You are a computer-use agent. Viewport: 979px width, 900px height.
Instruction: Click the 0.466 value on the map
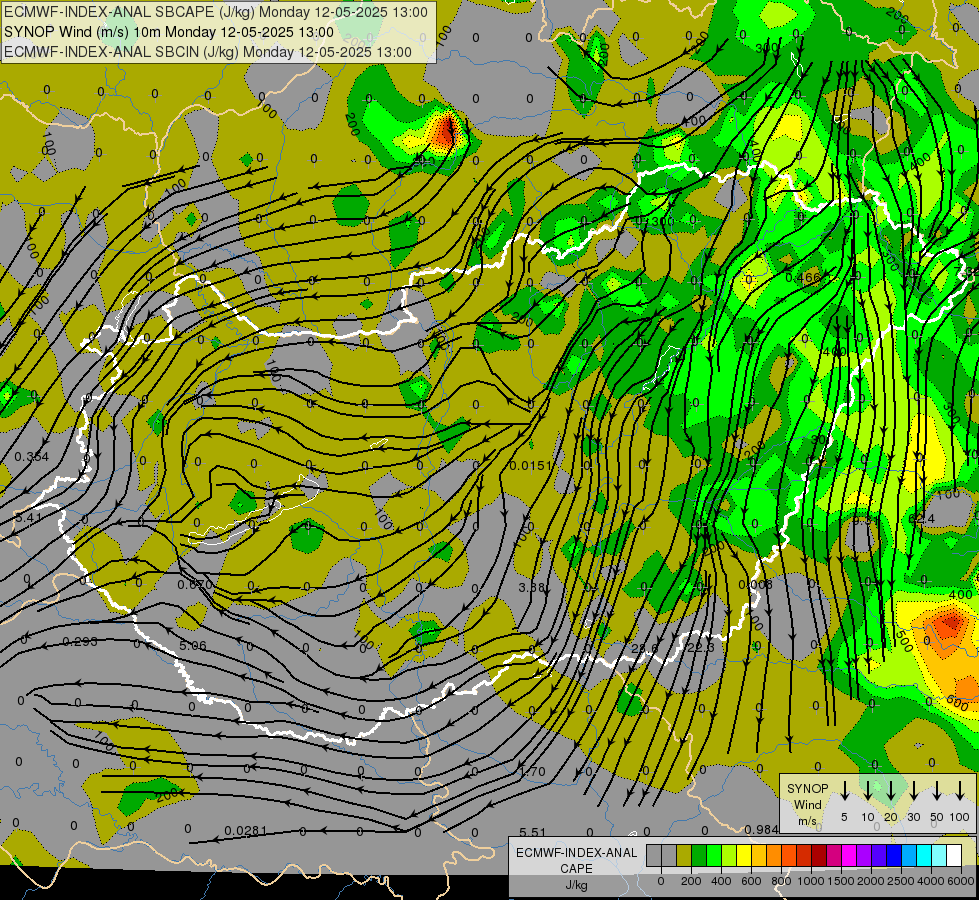click(803, 278)
